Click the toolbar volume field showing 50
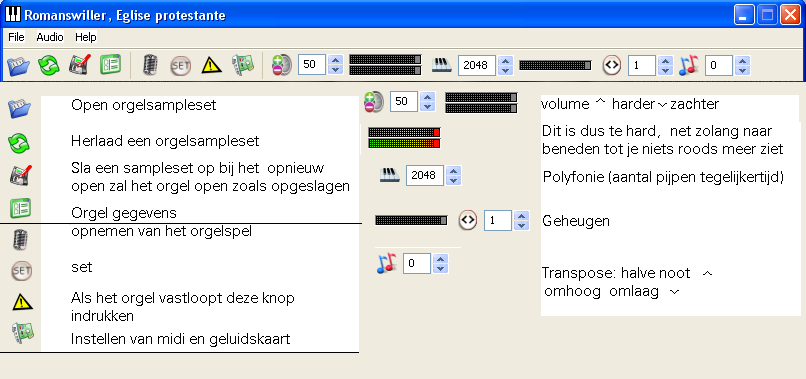Screen dimensions: 806x379 click(312, 65)
